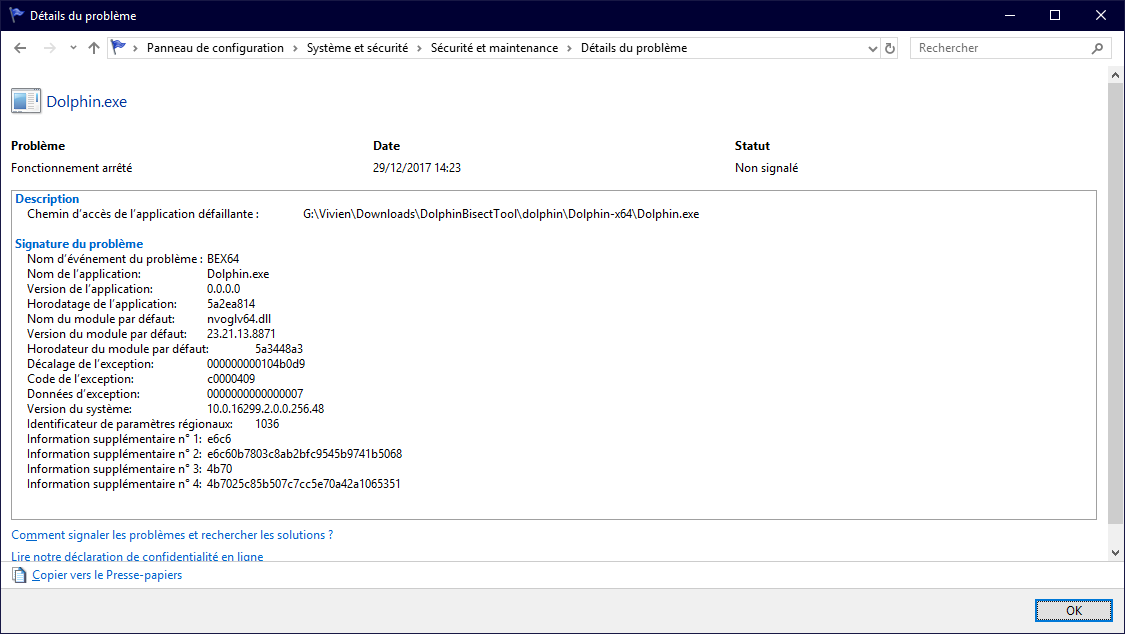Click Fonctionnement arrêté problem text
1125x634 pixels.
click(72, 168)
